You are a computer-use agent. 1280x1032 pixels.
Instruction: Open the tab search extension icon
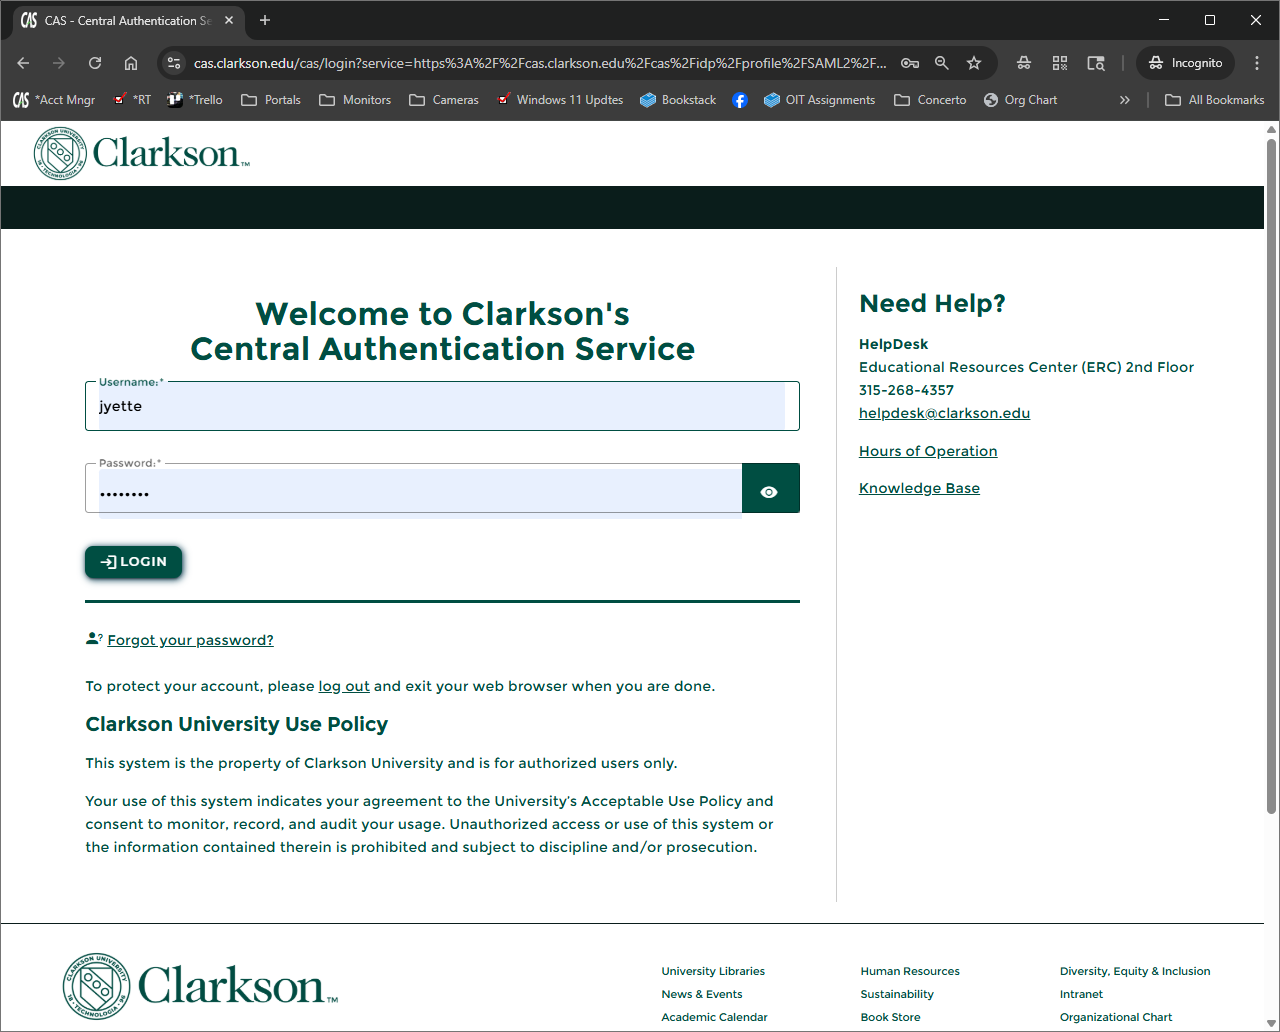pyautogui.click(x=1096, y=63)
